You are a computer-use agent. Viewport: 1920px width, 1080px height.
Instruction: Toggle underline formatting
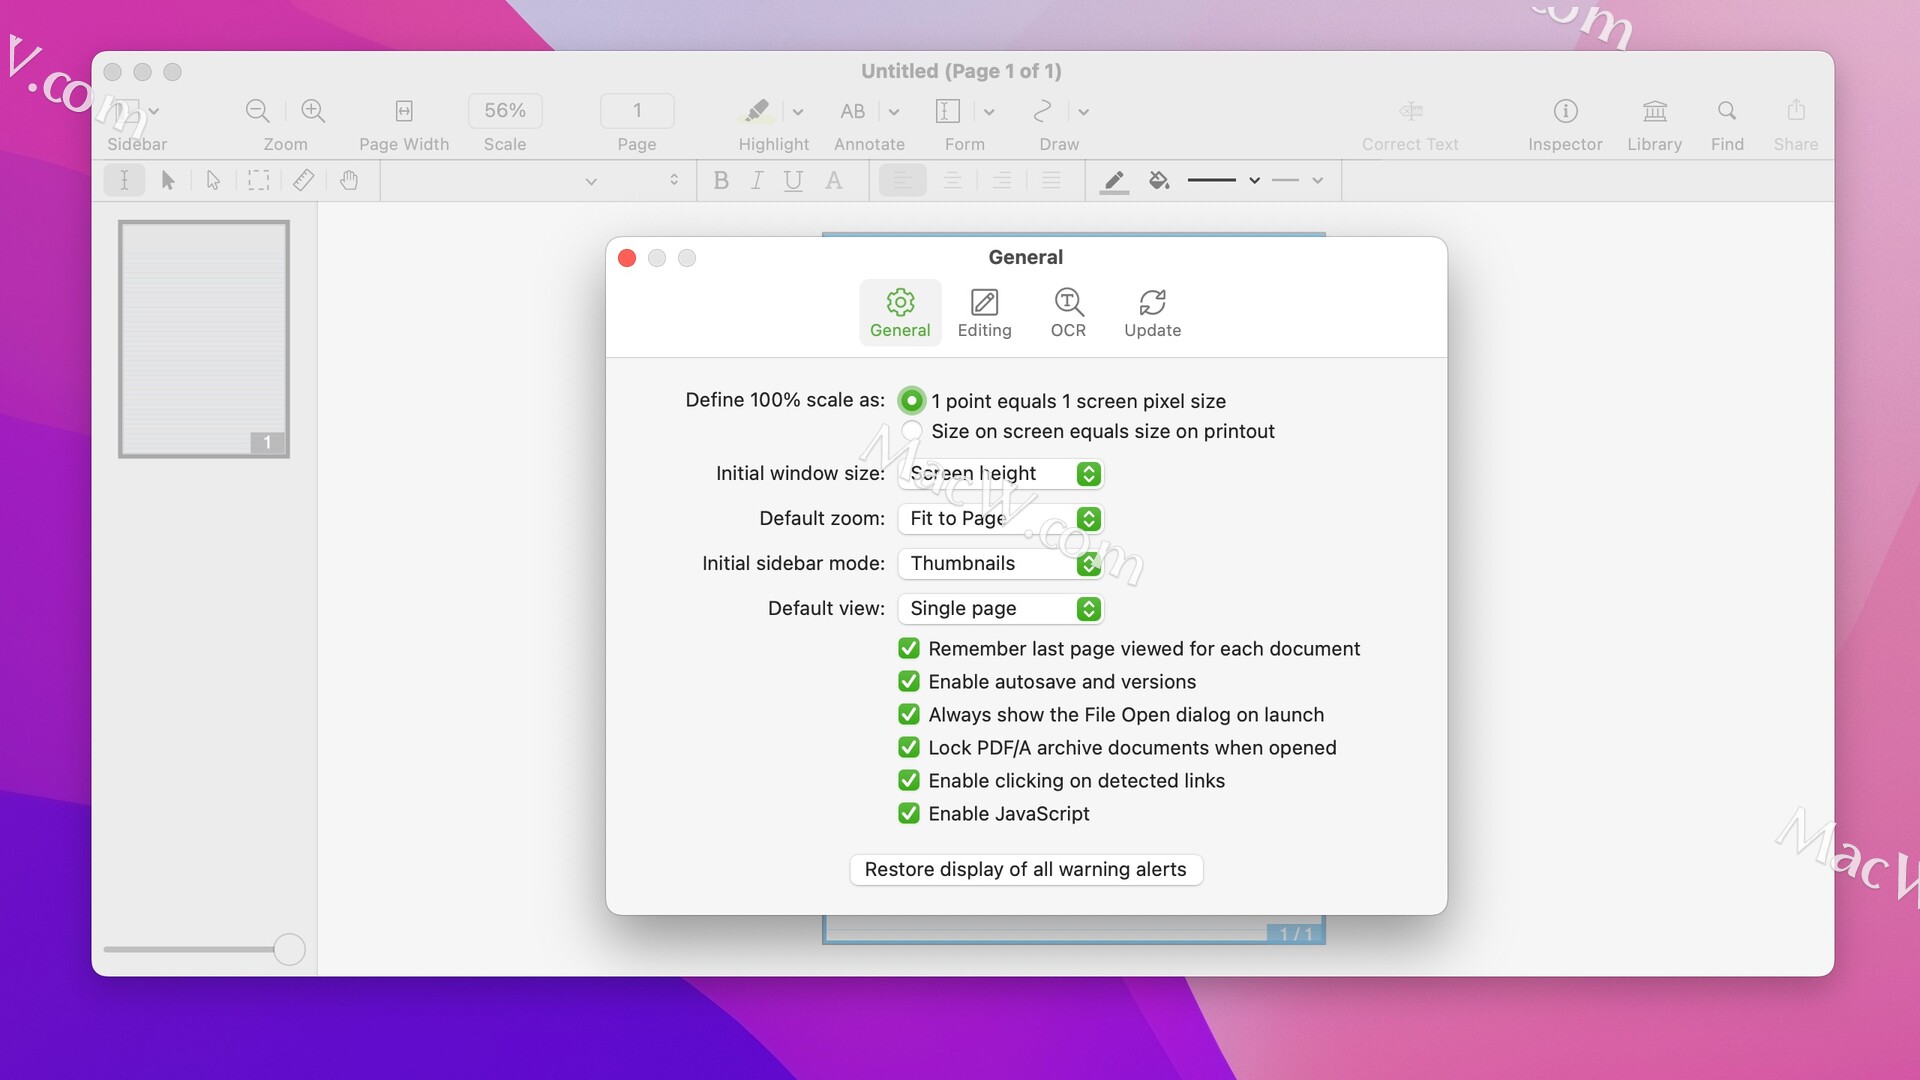click(793, 180)
